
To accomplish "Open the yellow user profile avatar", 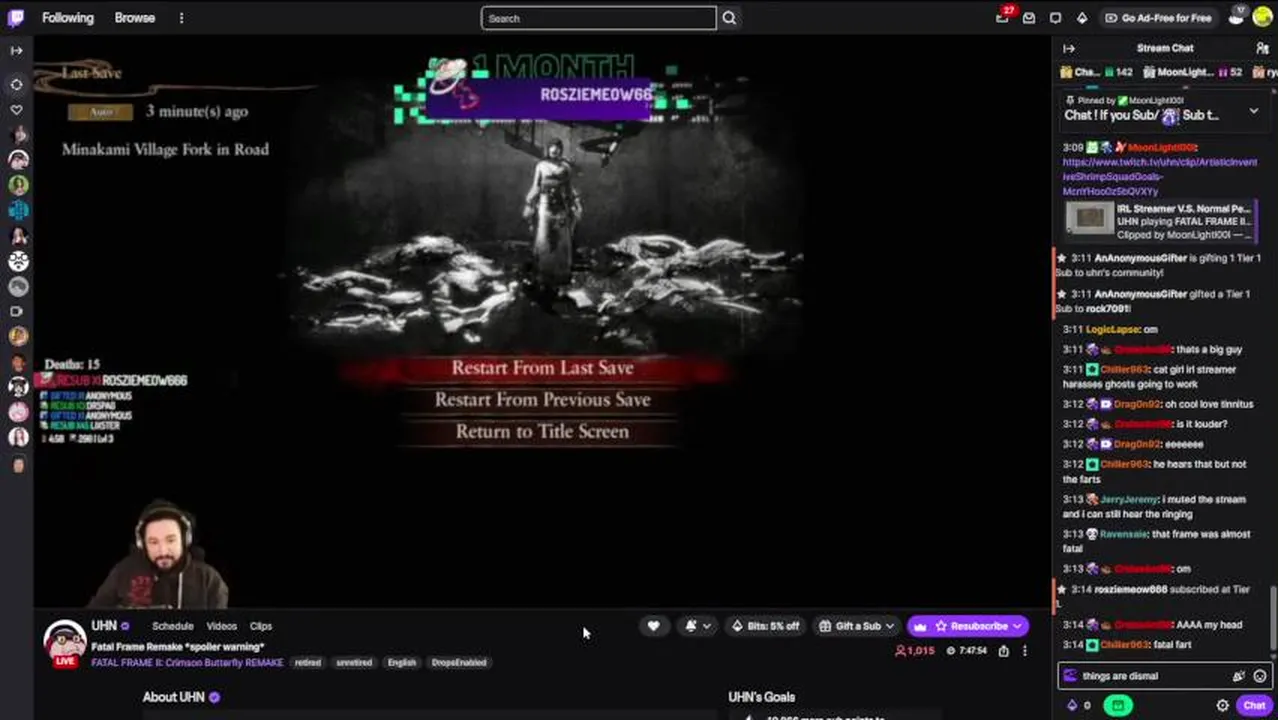I will (x=1262, y=17).
